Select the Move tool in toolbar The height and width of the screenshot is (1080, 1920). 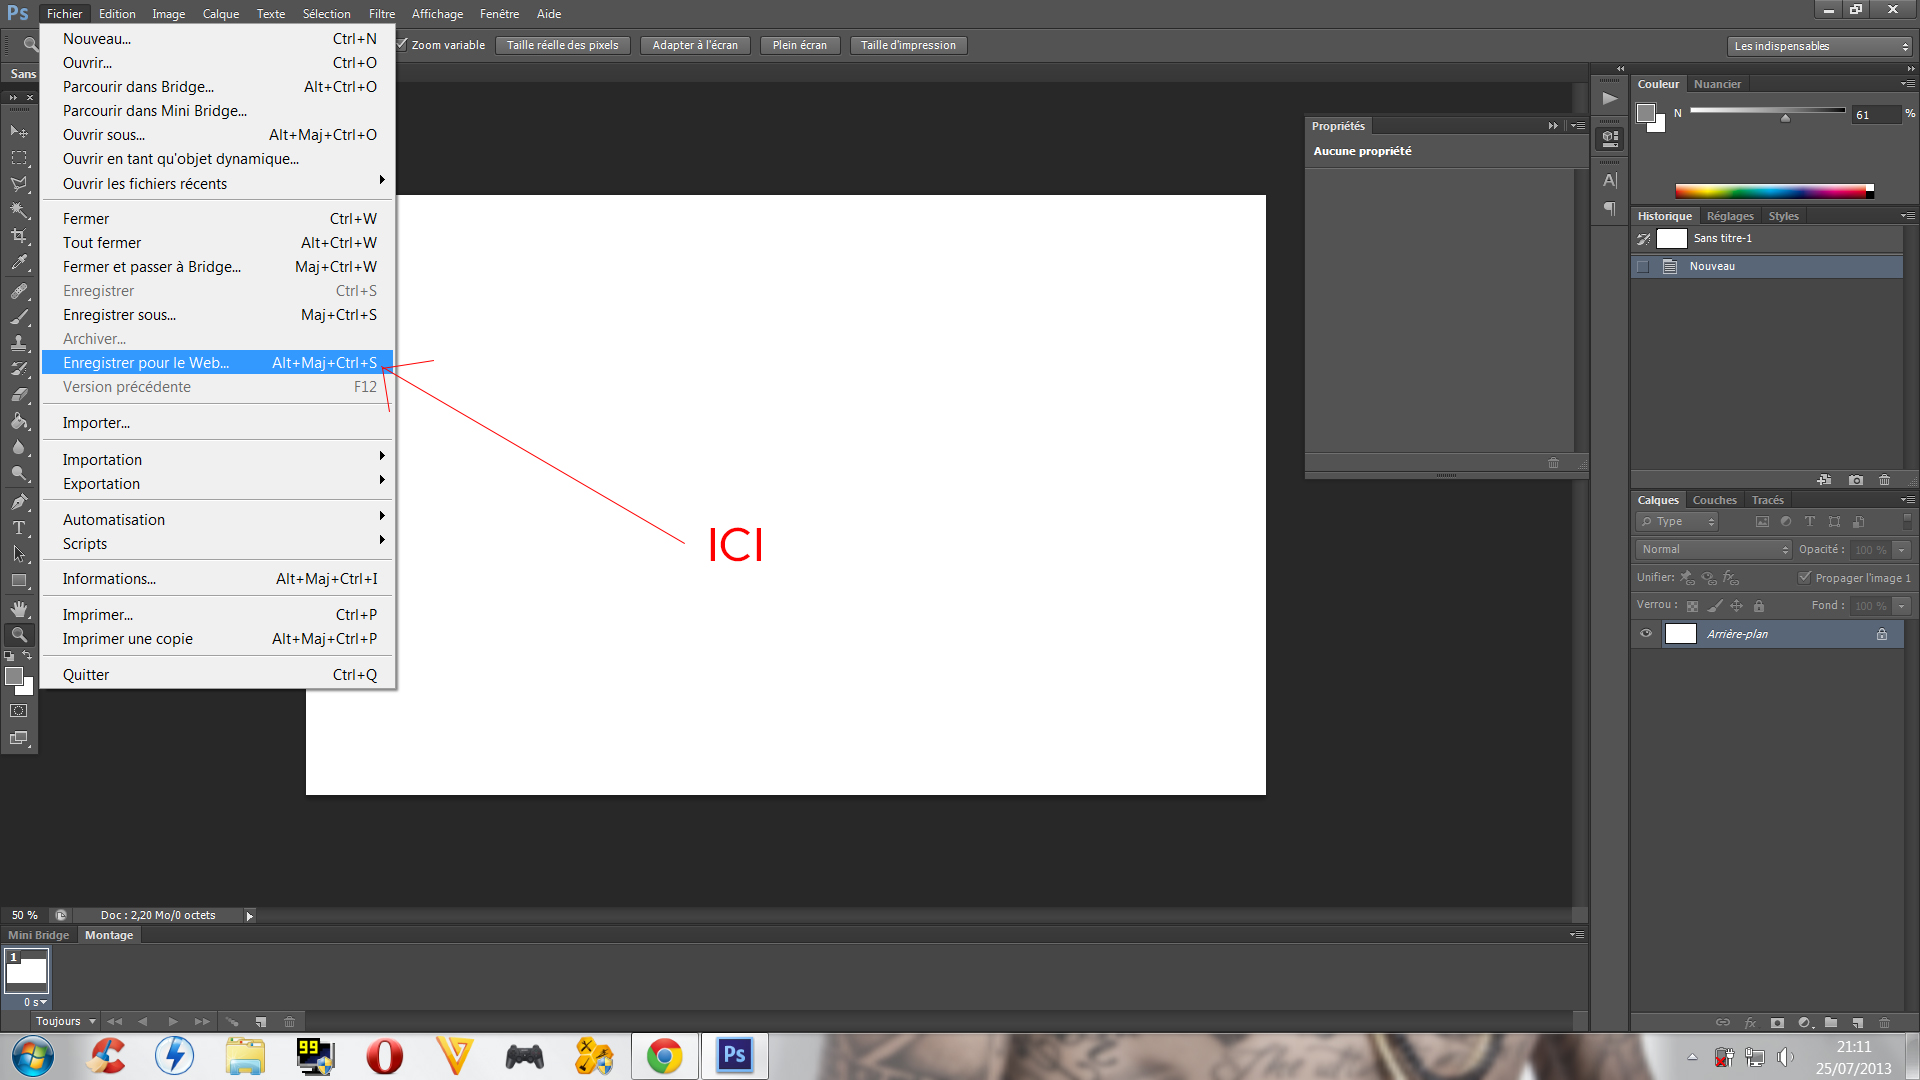tap(18, 131)
